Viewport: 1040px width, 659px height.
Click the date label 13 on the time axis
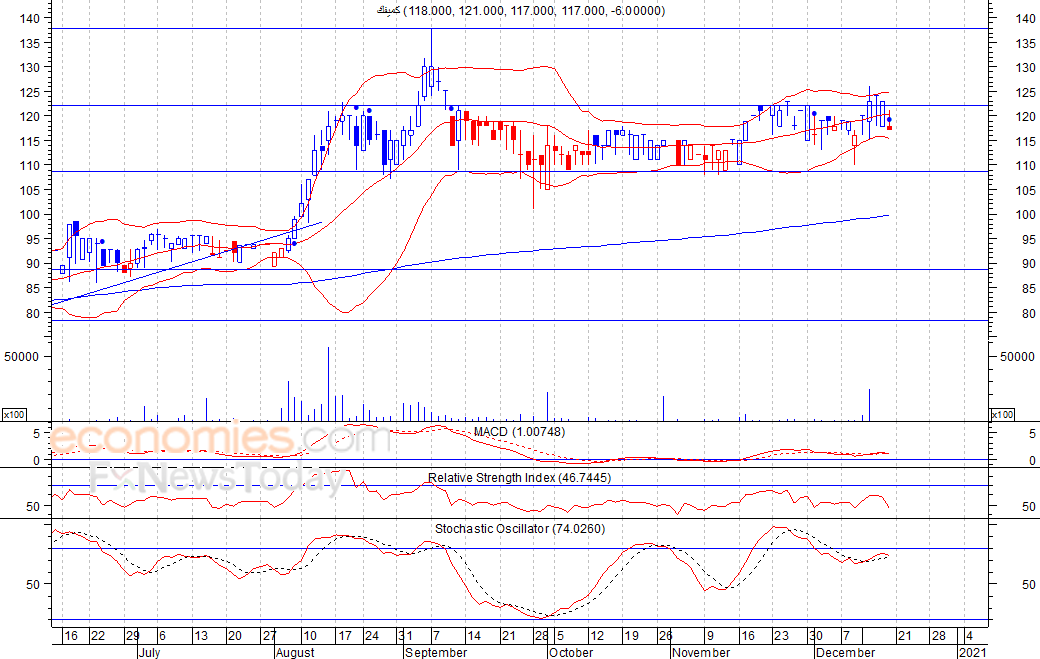201,636
